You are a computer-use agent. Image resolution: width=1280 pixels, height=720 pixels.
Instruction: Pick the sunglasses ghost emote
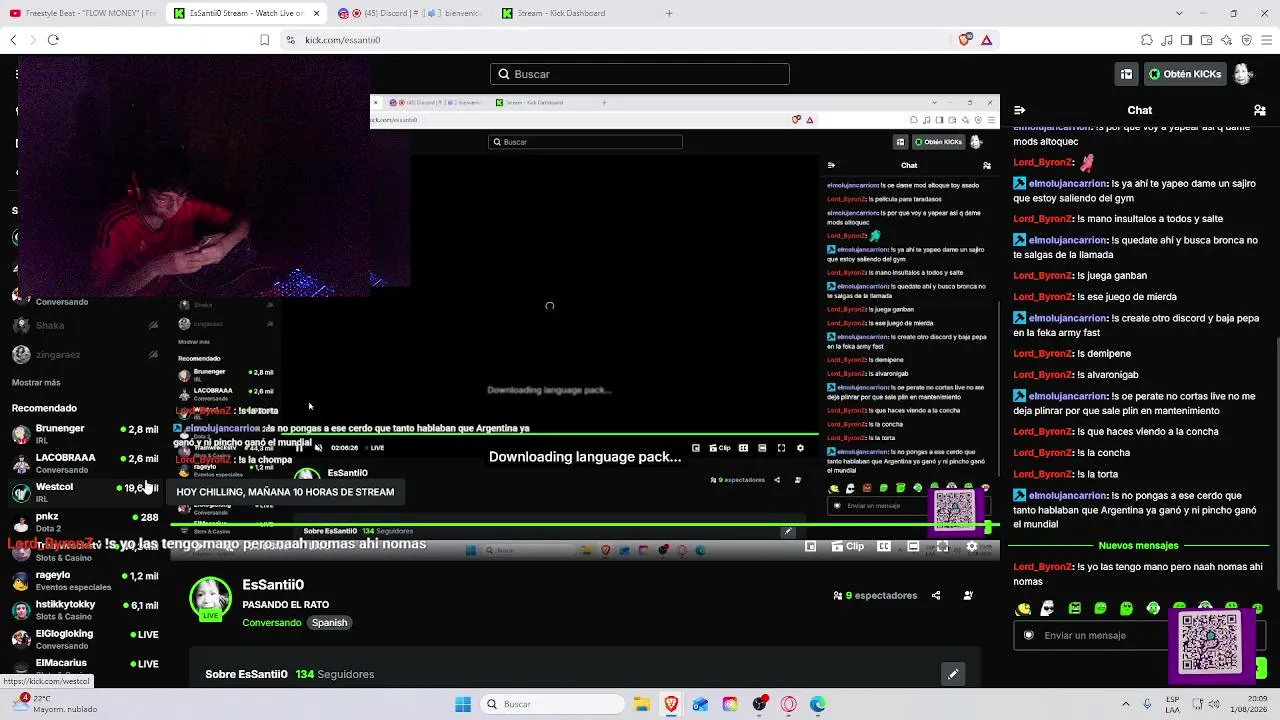pyautogui.click(x=1048, y=608)
